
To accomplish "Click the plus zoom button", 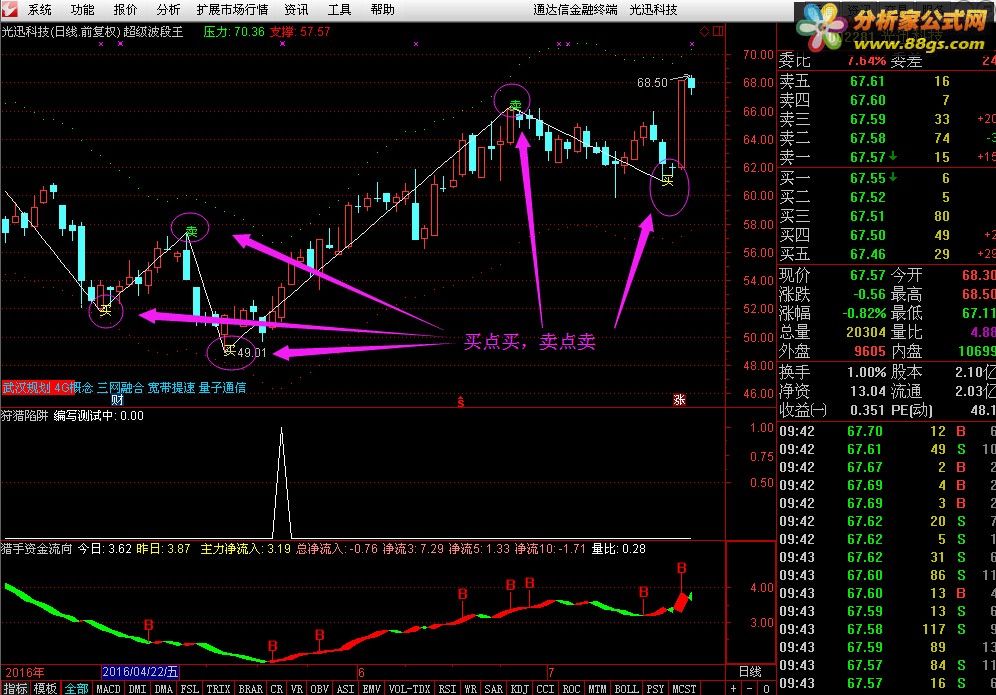I will (x=734, y=689).
